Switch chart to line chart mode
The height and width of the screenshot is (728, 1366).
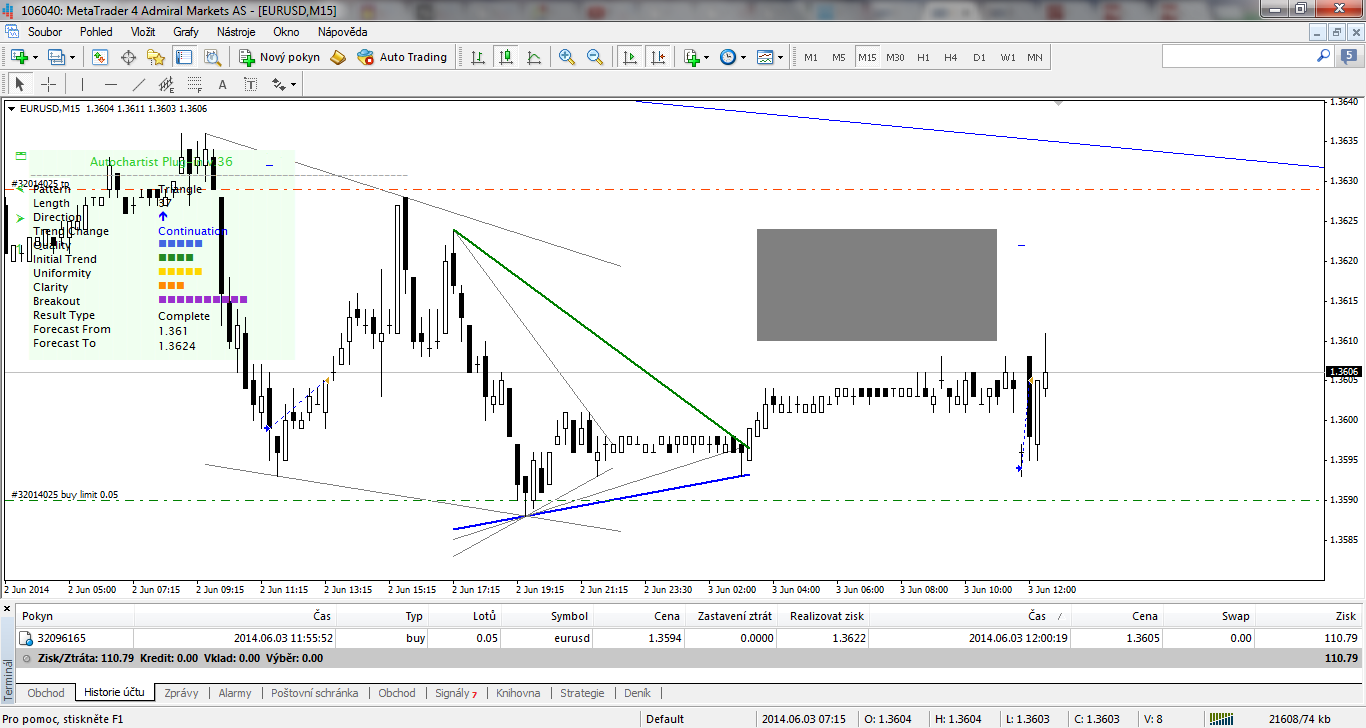(534, 57)
